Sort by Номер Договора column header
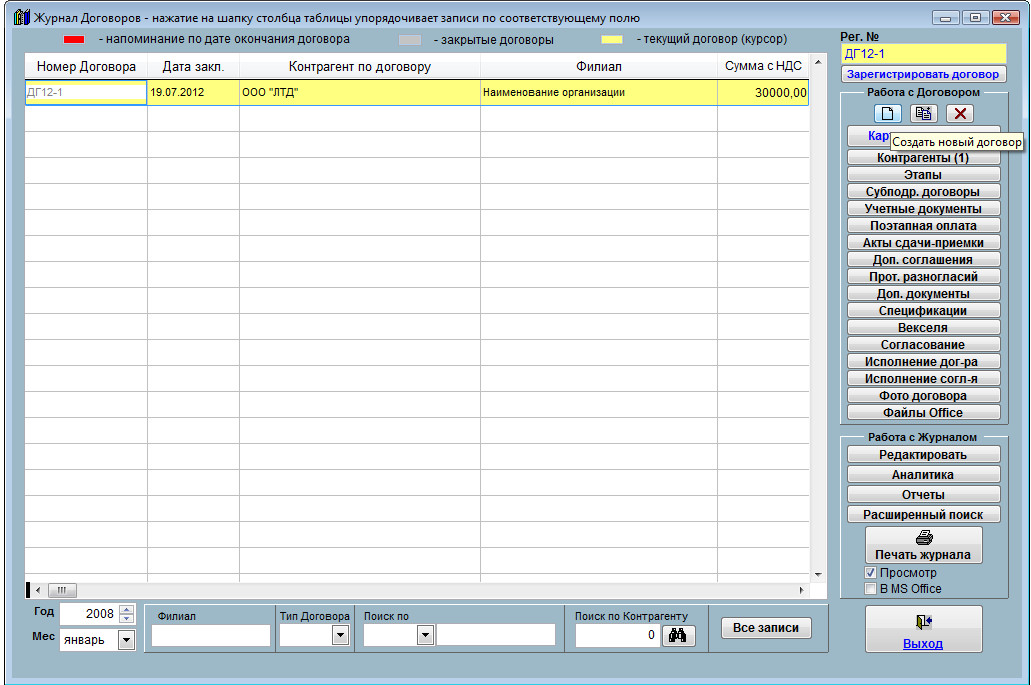 [86, 66]
